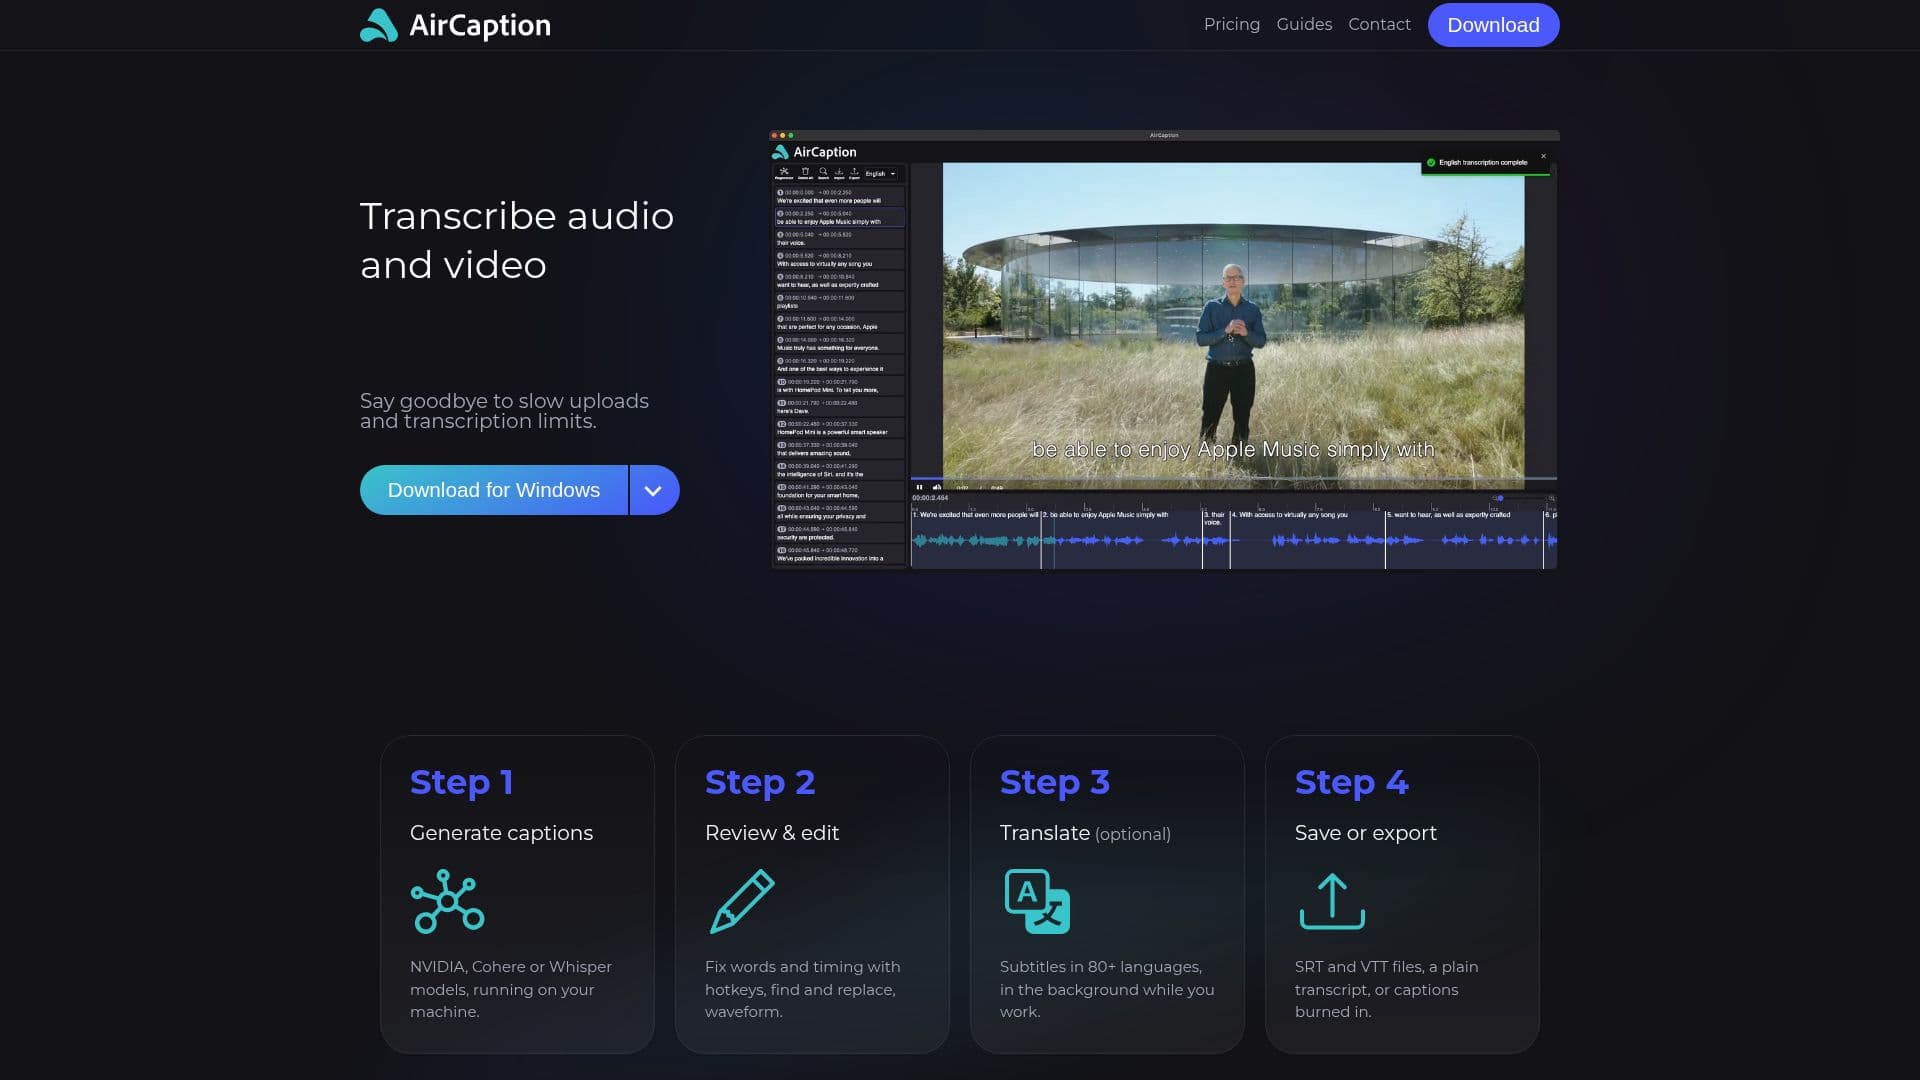Click waveform segment "5. want to hear, as well as"

coord(1464,539)
